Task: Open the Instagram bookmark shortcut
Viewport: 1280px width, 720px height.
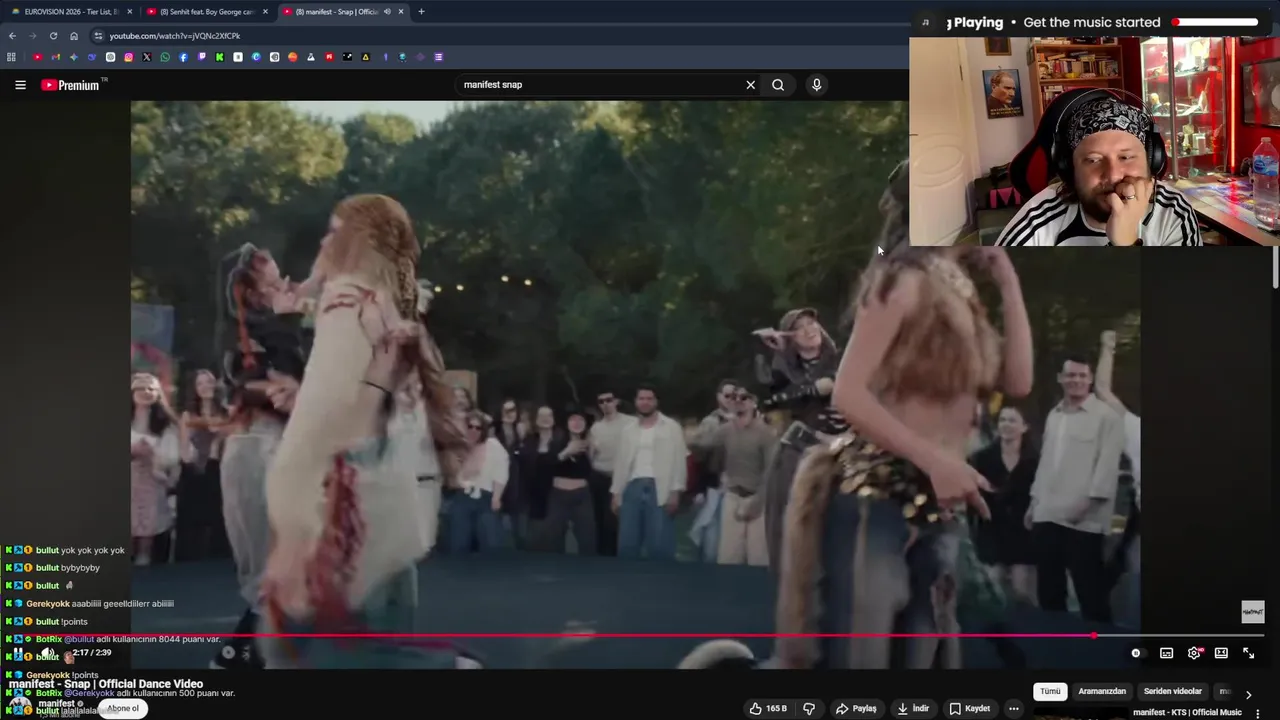Action: pyautogui.click(x=128, y=57)
